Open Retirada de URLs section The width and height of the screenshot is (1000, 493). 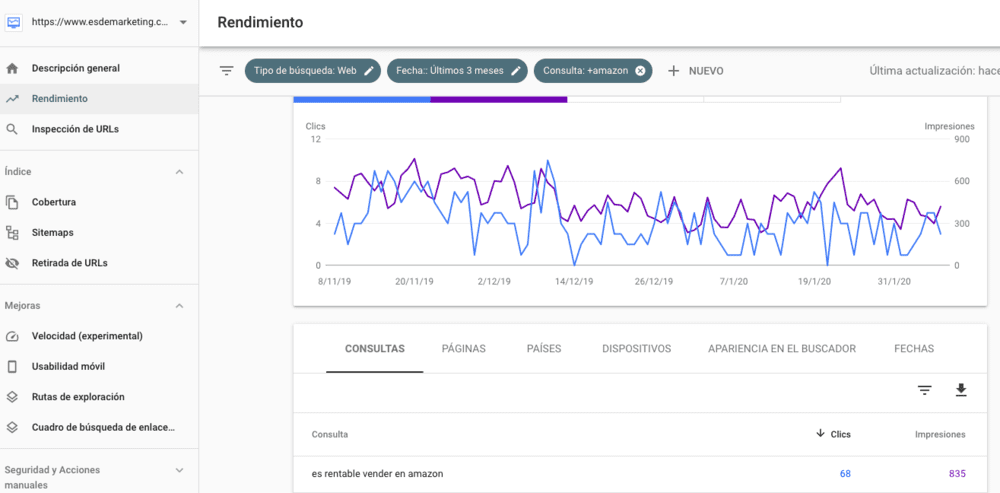pyautogui.click(x=69, y=263)
